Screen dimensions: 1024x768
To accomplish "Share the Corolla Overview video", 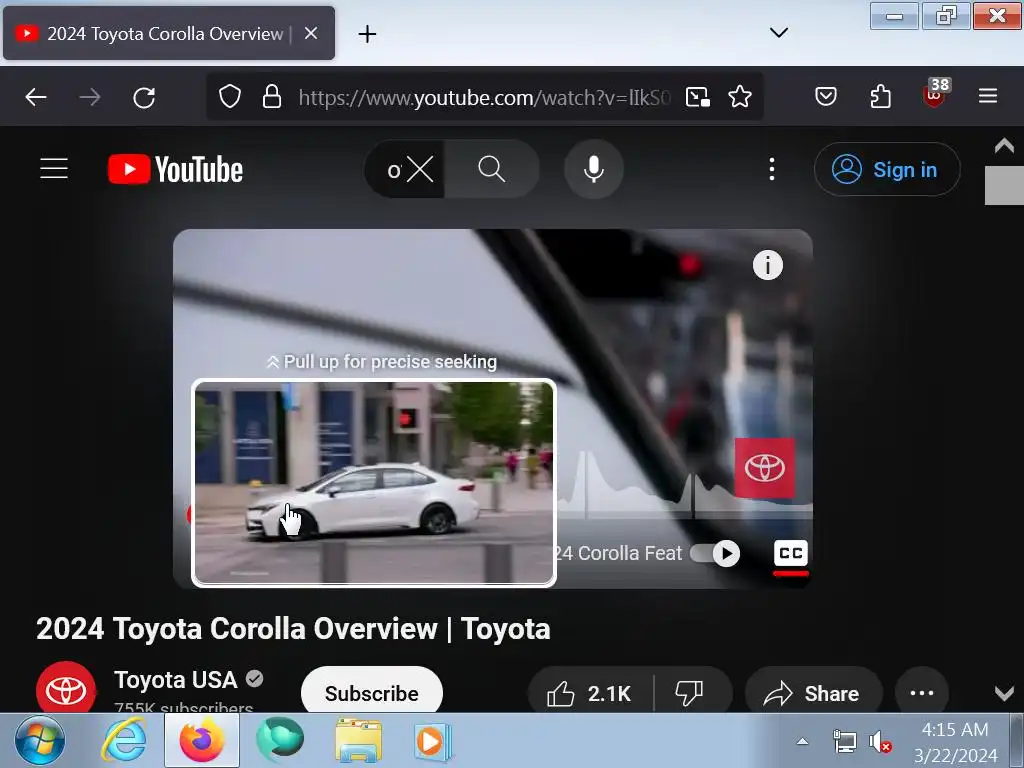I will click(x=813, y=693).
